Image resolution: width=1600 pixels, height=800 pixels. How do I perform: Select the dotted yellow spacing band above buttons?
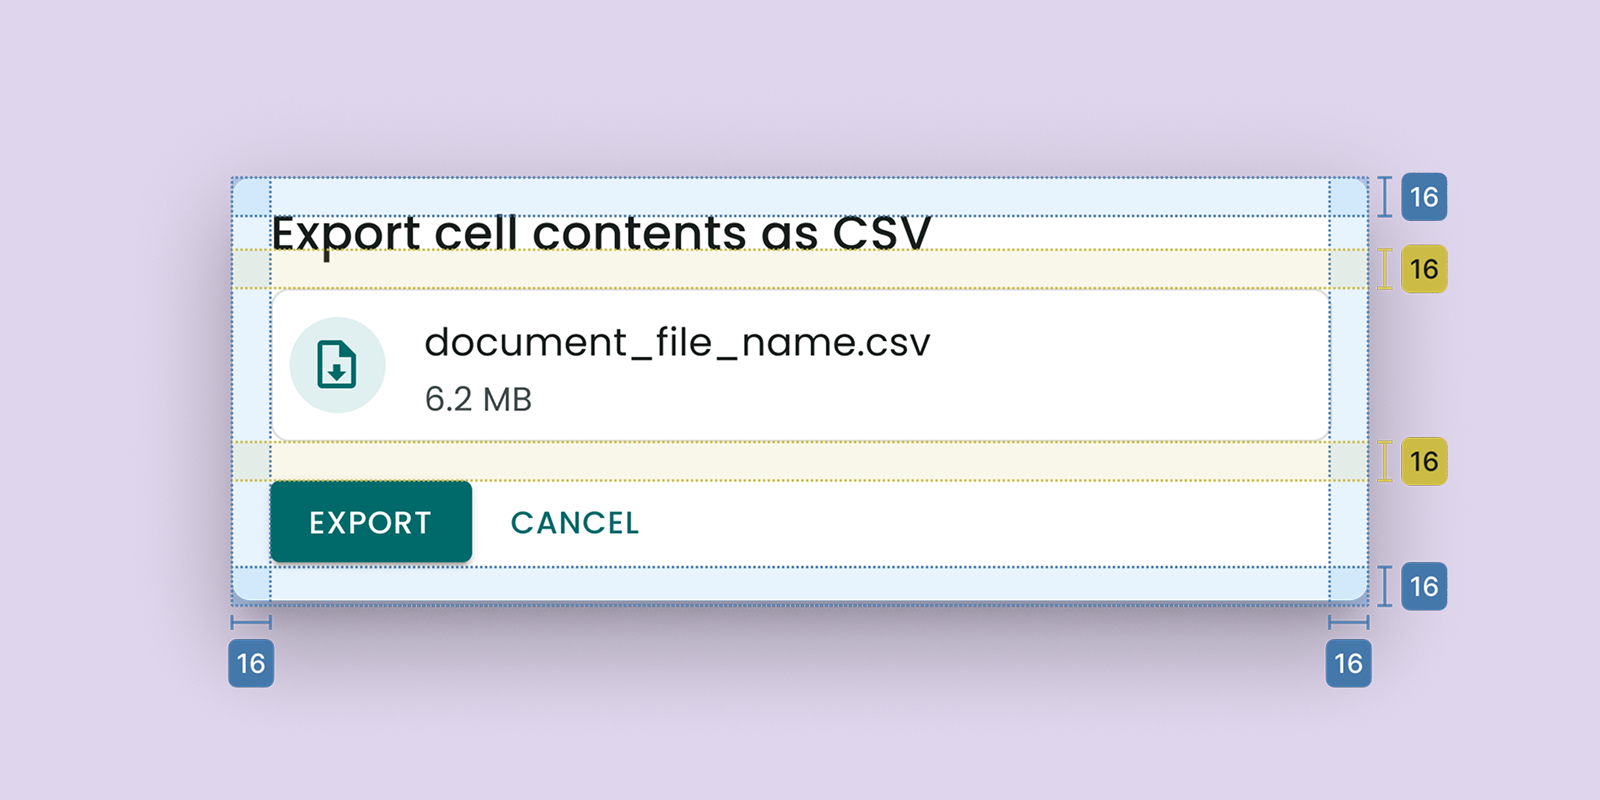click(800, 461)
